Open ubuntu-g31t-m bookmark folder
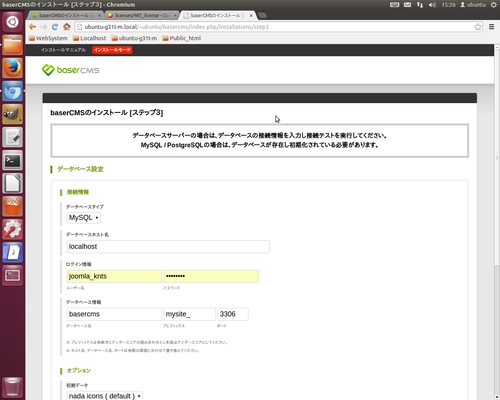This screenshot has height=400, width=500. tap(134, 38)
